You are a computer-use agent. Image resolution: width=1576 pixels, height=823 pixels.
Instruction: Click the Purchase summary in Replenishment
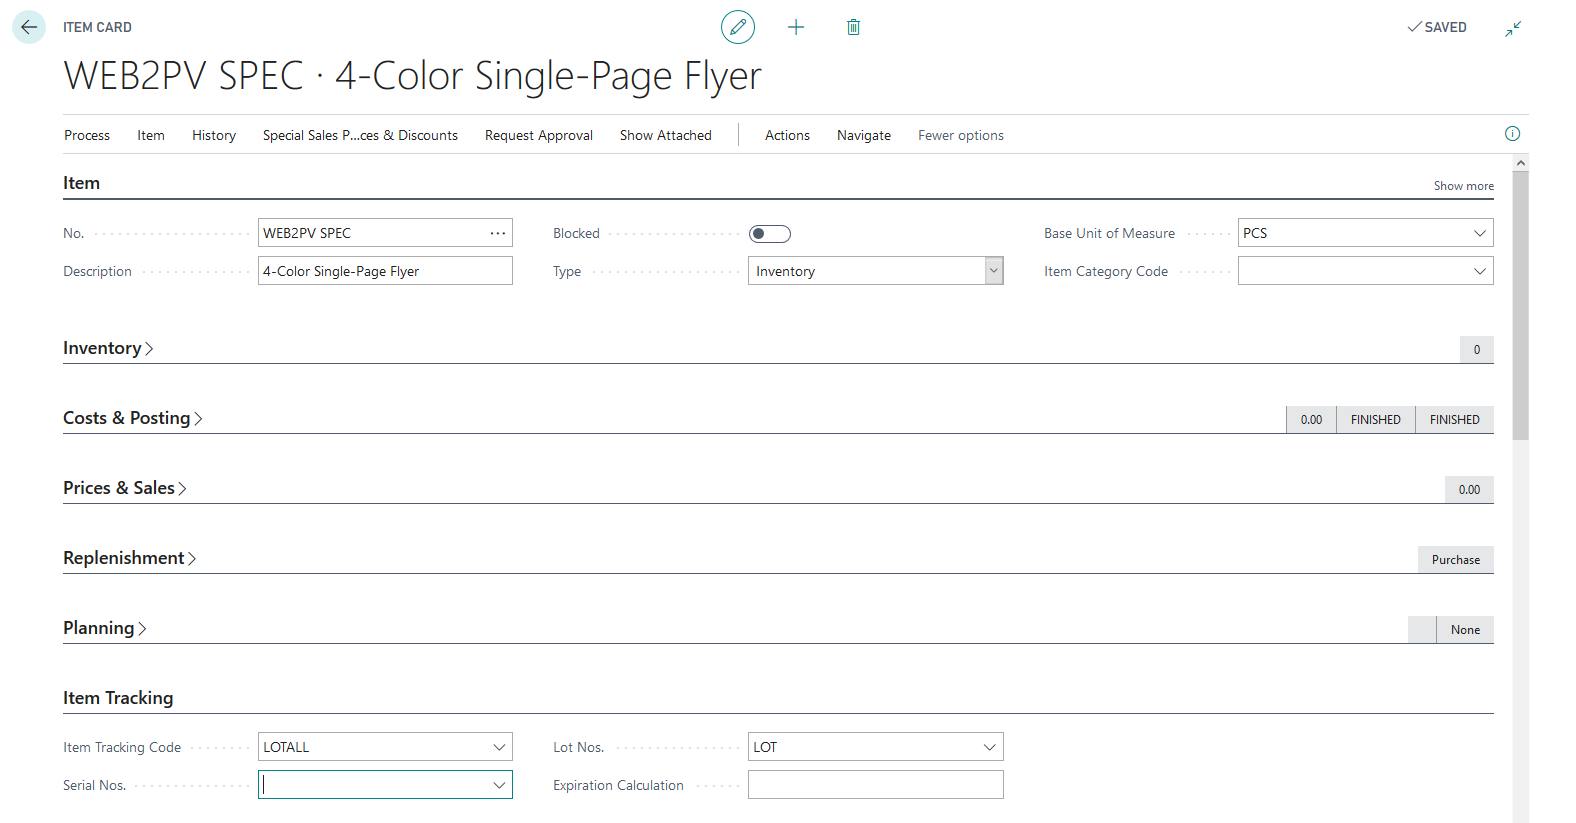click(x=1456, y=560)
